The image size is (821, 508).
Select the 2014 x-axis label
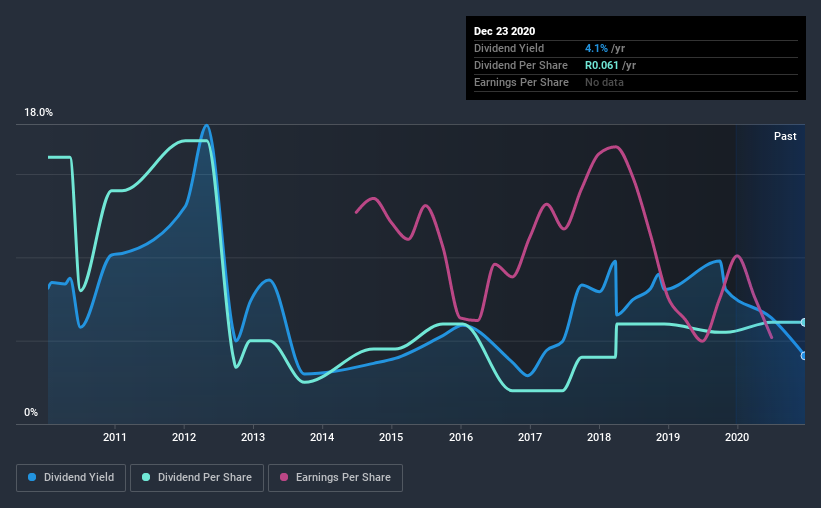[322, 437]
